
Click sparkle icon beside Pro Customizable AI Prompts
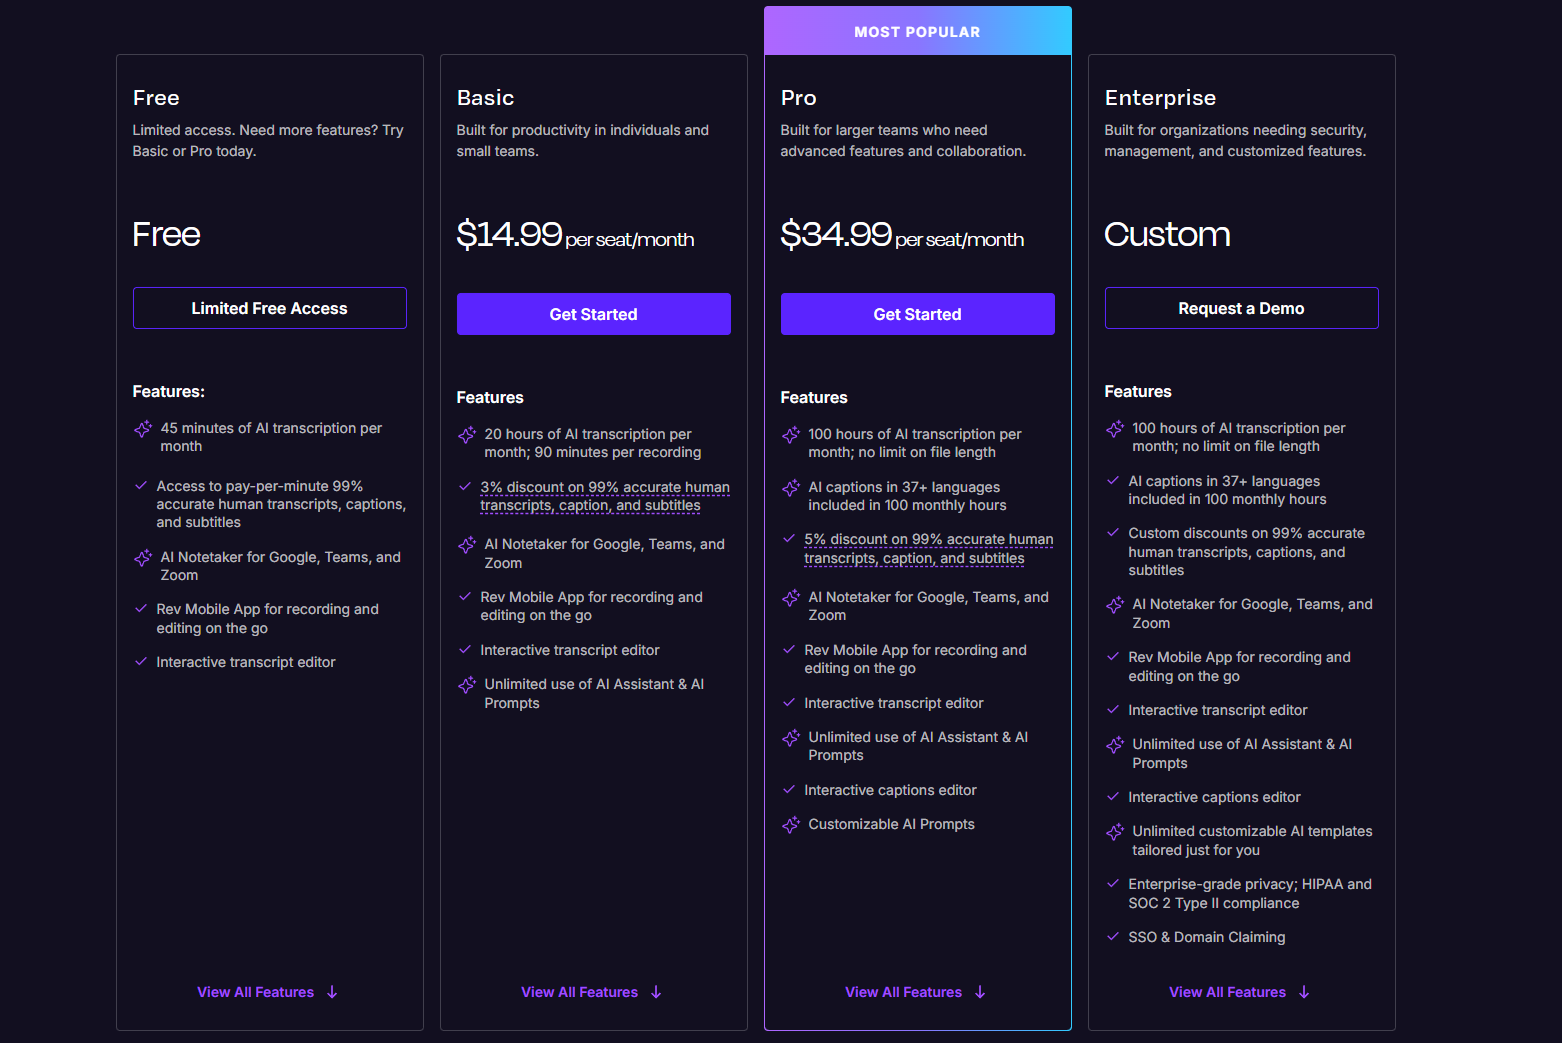pos(791,825)
